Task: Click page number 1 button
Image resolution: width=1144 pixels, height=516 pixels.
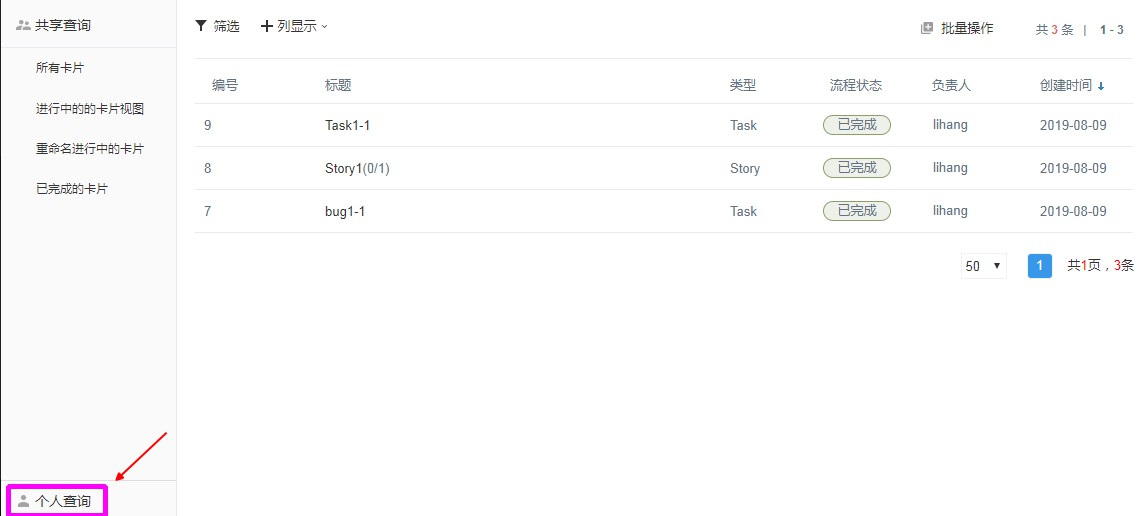Action: point(1040,266)
